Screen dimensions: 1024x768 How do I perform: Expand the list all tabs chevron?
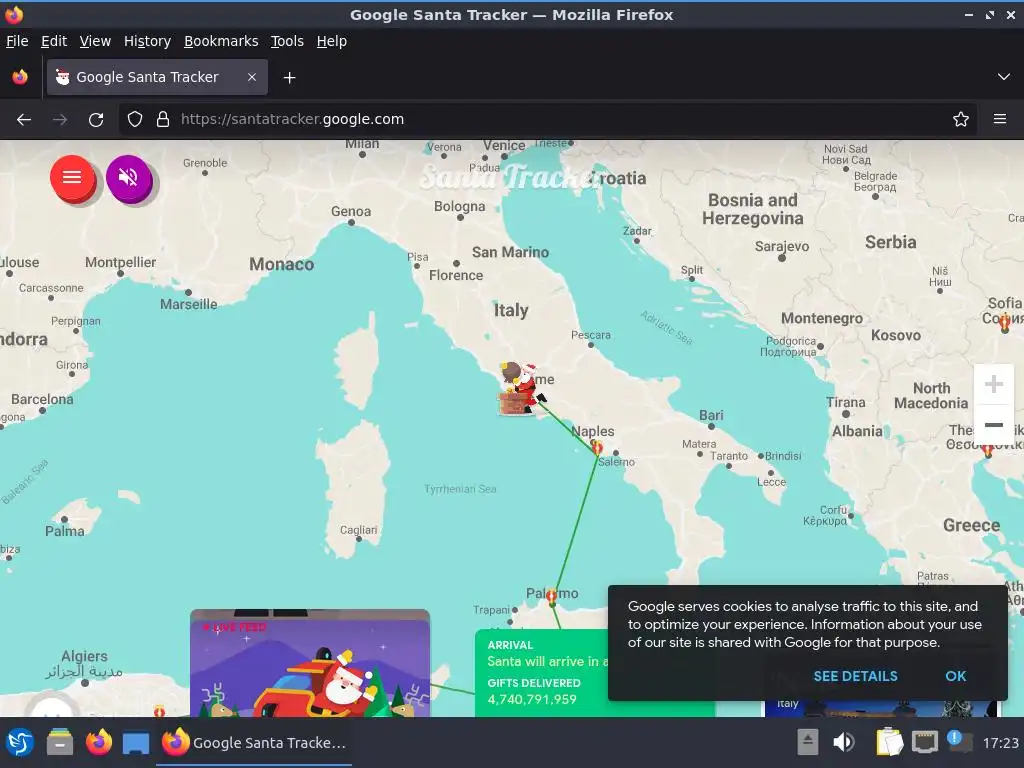tap(1003, 77)
